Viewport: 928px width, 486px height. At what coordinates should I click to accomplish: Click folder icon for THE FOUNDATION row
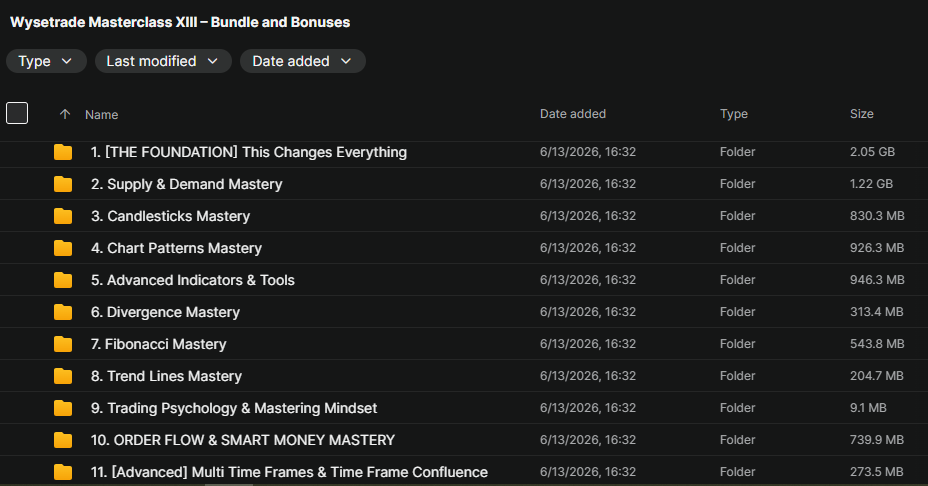[x=63, y=152]
